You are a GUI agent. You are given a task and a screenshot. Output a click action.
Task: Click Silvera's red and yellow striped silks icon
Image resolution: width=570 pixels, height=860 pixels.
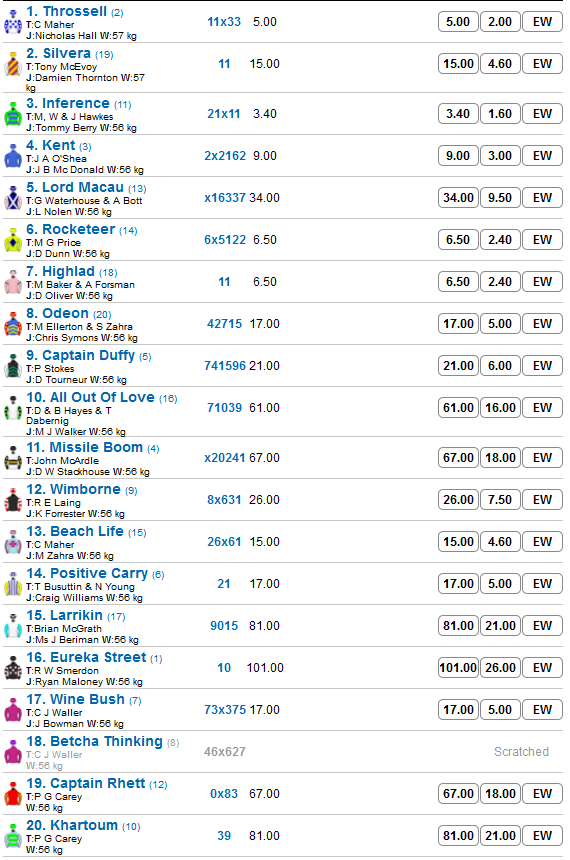[x=13, y=65]
